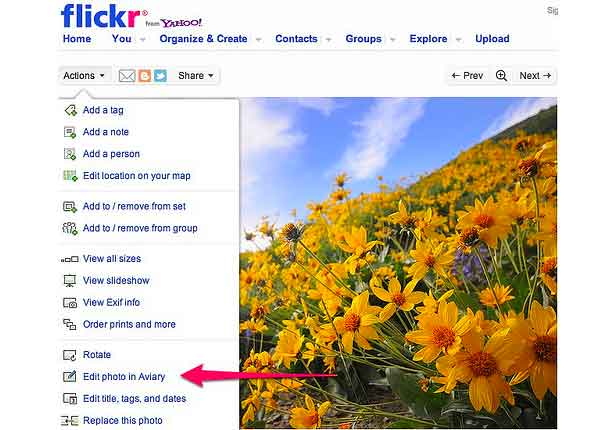Click the Add a person icon

pyautogui.click(x=70, y=154)
